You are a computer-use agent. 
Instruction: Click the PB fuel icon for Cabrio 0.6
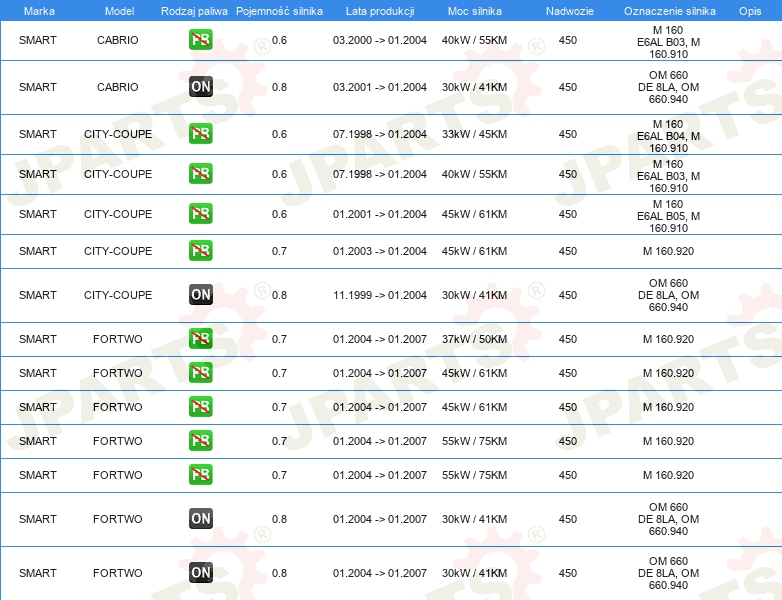point(200,40)
